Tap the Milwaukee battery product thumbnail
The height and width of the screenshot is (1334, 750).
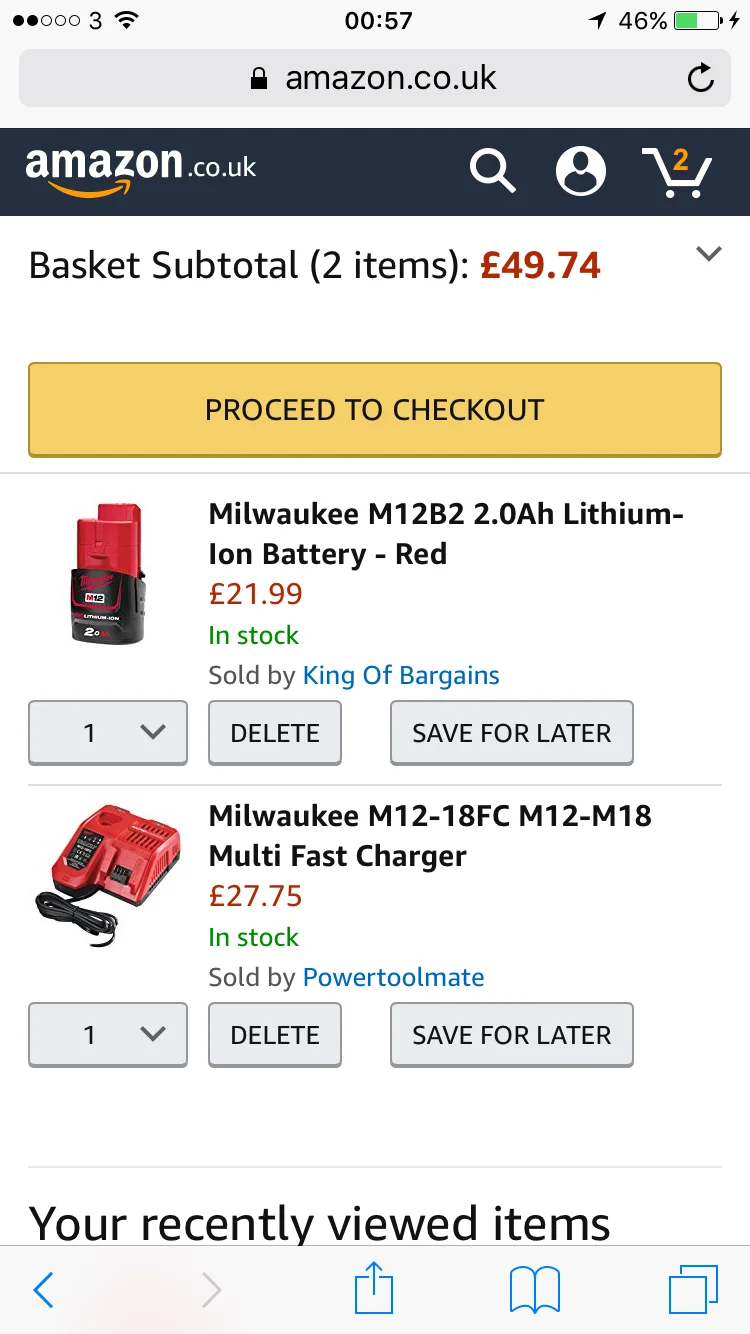(x=109, y=574)
